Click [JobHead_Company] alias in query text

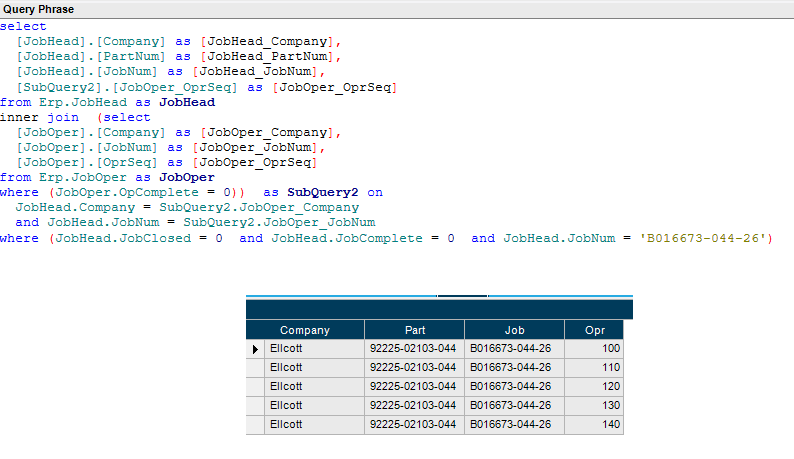[x=267, y=42]
